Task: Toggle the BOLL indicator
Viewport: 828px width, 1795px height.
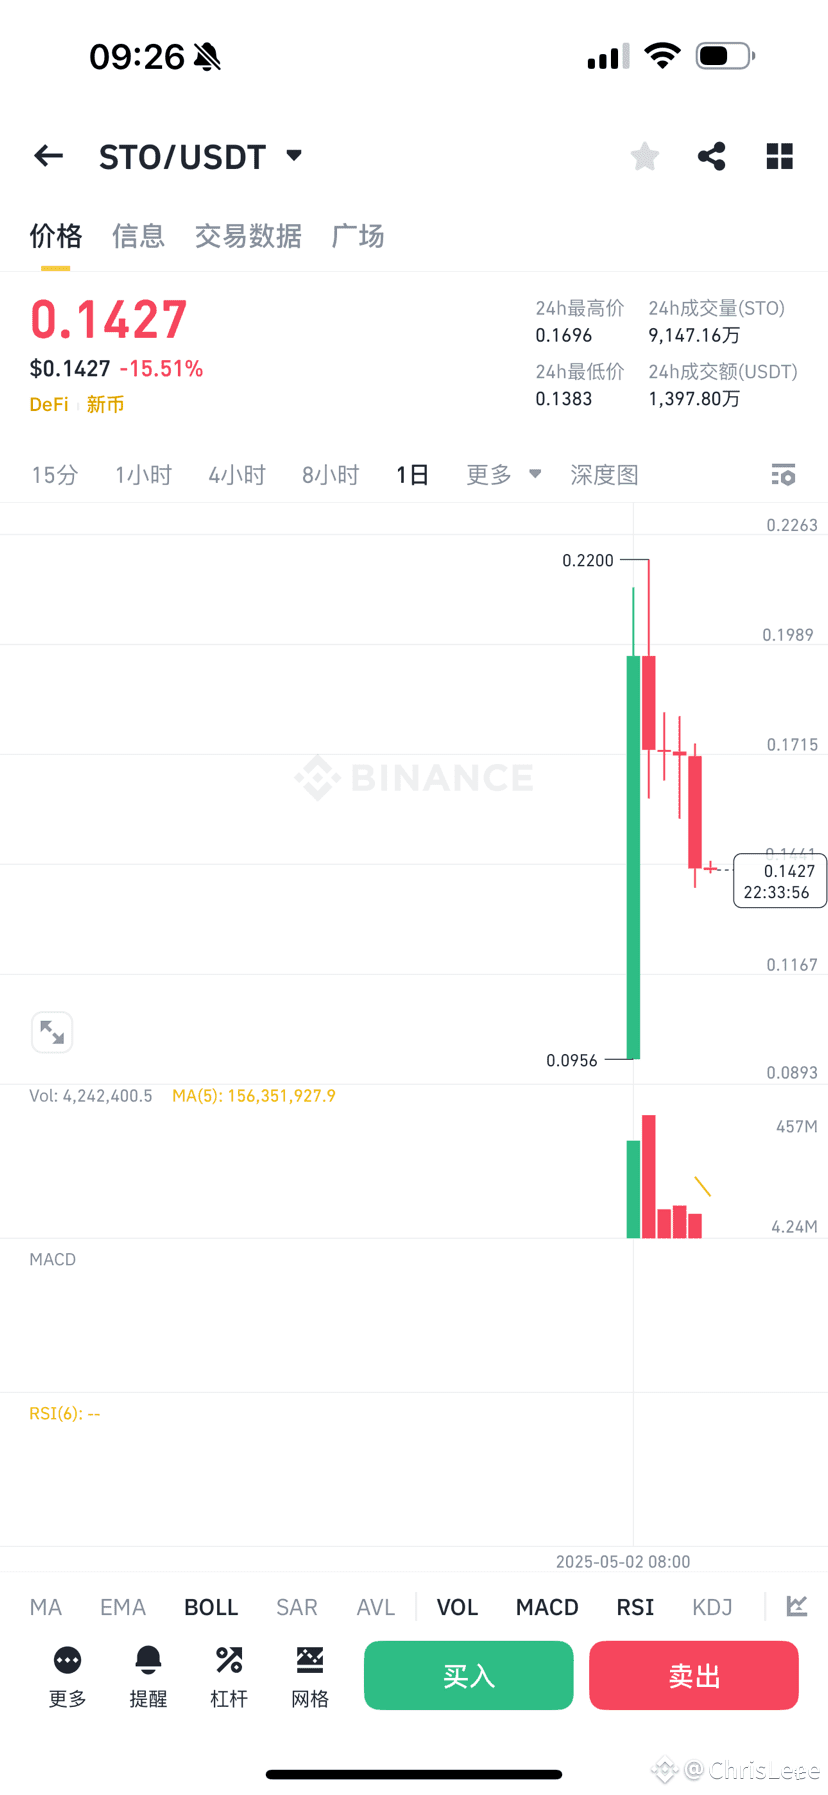Action: pos(211,1607)
